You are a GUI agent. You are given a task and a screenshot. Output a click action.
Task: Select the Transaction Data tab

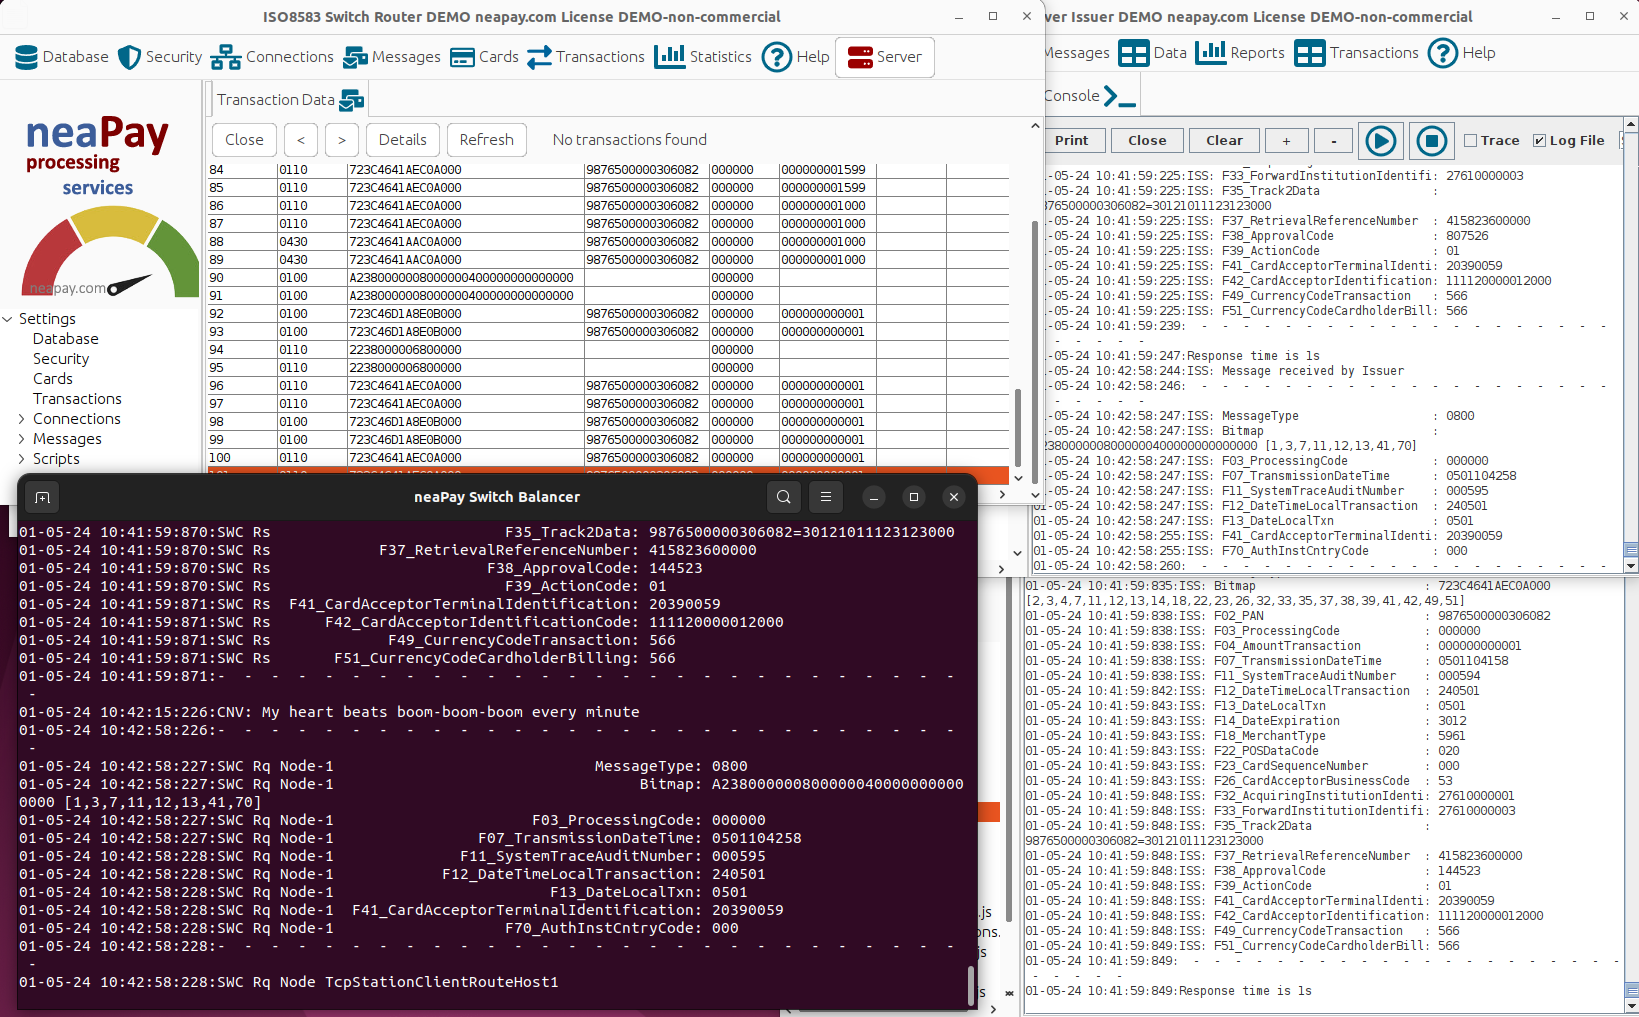(x=290, y=100)
